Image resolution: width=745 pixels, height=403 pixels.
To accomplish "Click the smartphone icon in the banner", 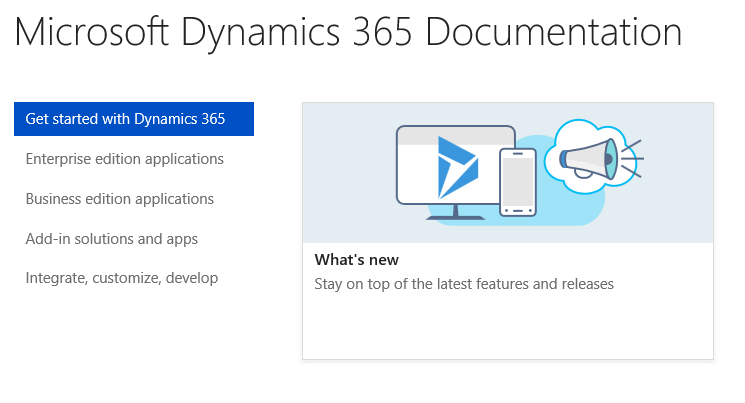I will tap(517, 182).
